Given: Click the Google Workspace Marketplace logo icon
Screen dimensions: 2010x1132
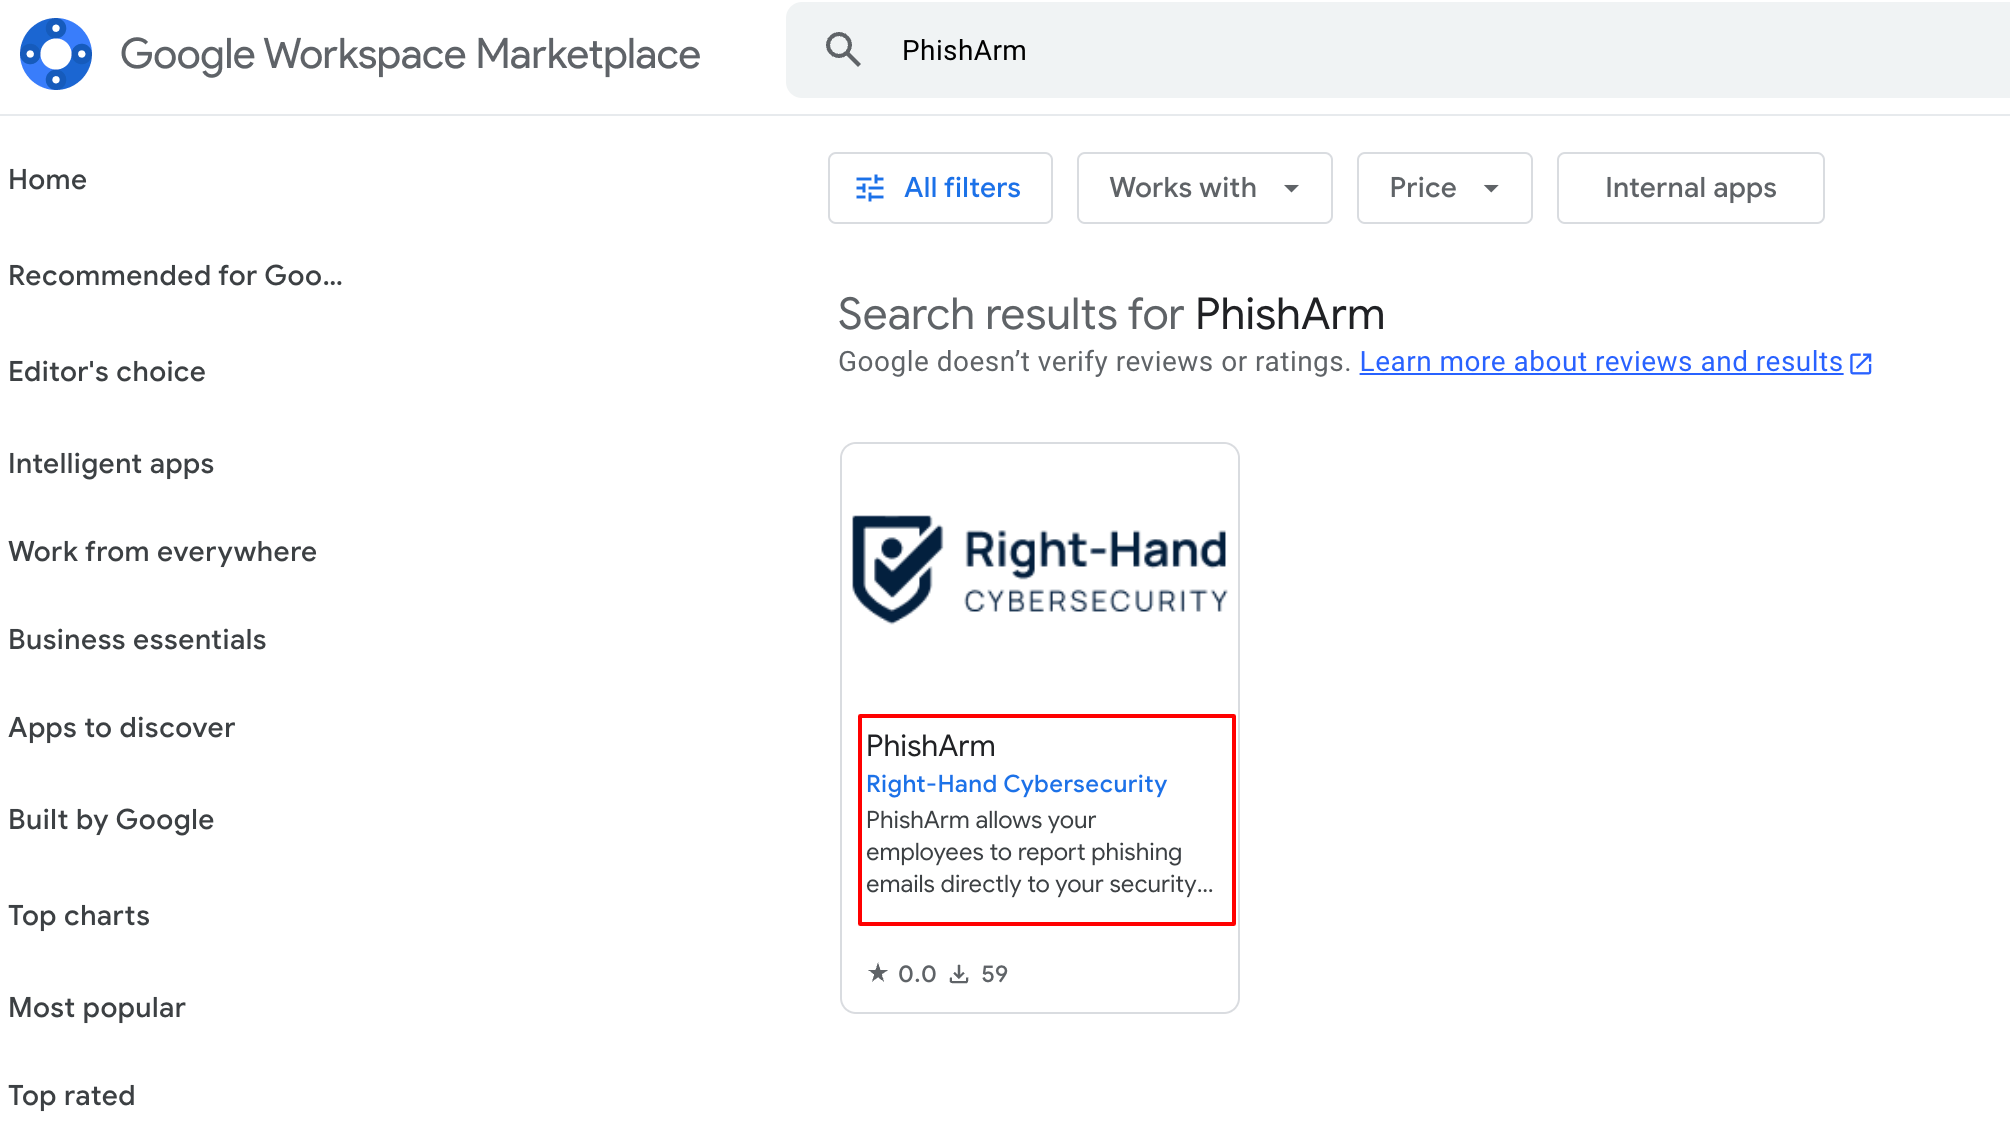Looking at the screenshot, I should [x=56, y=54].
